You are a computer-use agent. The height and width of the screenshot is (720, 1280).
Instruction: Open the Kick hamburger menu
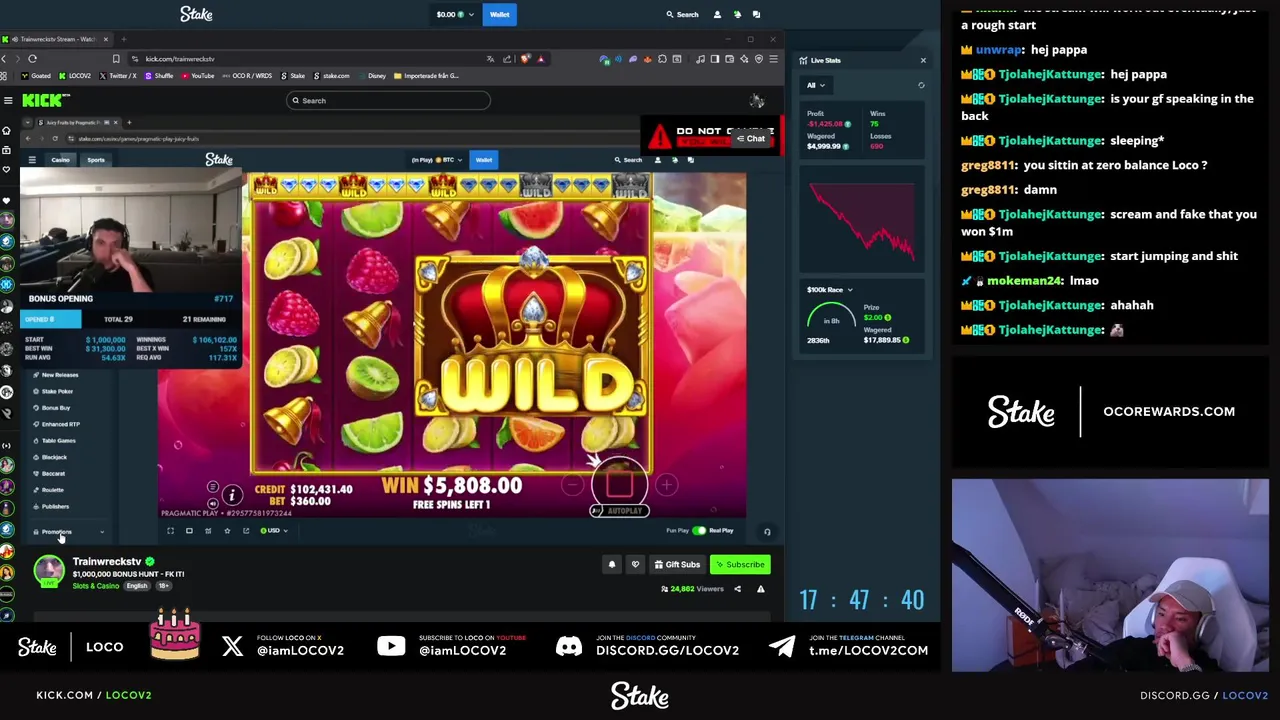[x=8, y=100]
